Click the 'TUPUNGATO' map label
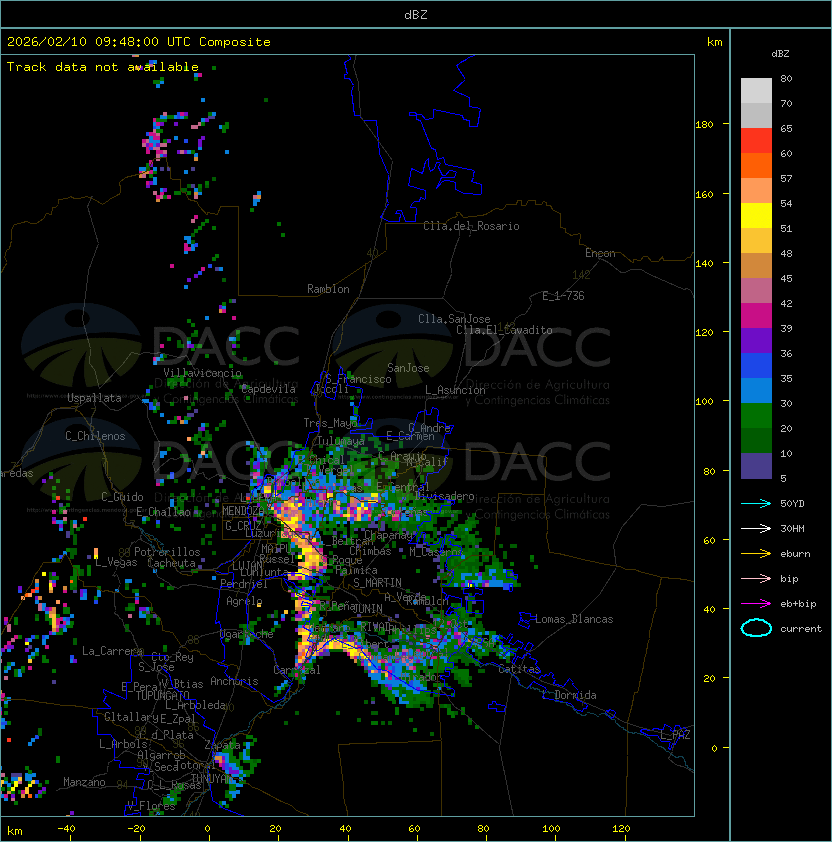Screen dimensions: 832x842 pos(162,695)
